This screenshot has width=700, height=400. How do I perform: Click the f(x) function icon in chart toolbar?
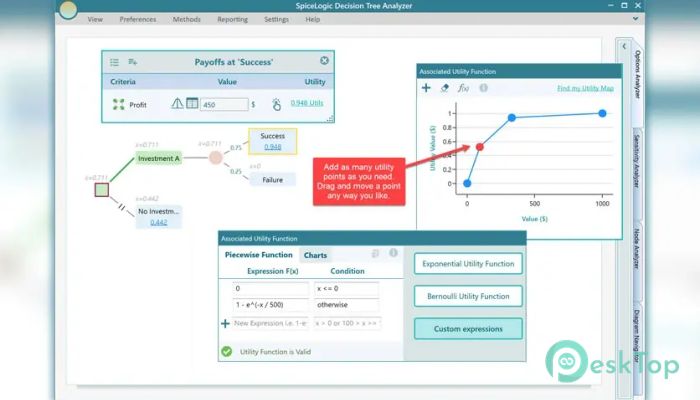[x=463, y=88]
